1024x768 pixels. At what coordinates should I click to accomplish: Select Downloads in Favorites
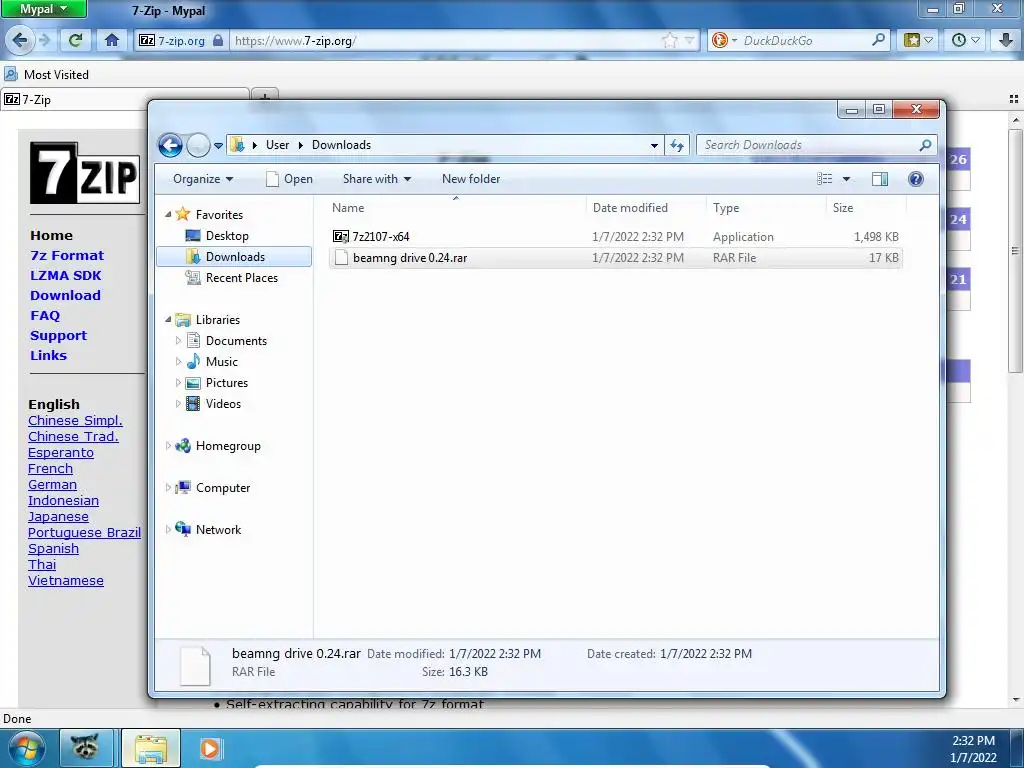tap(234, 257)
